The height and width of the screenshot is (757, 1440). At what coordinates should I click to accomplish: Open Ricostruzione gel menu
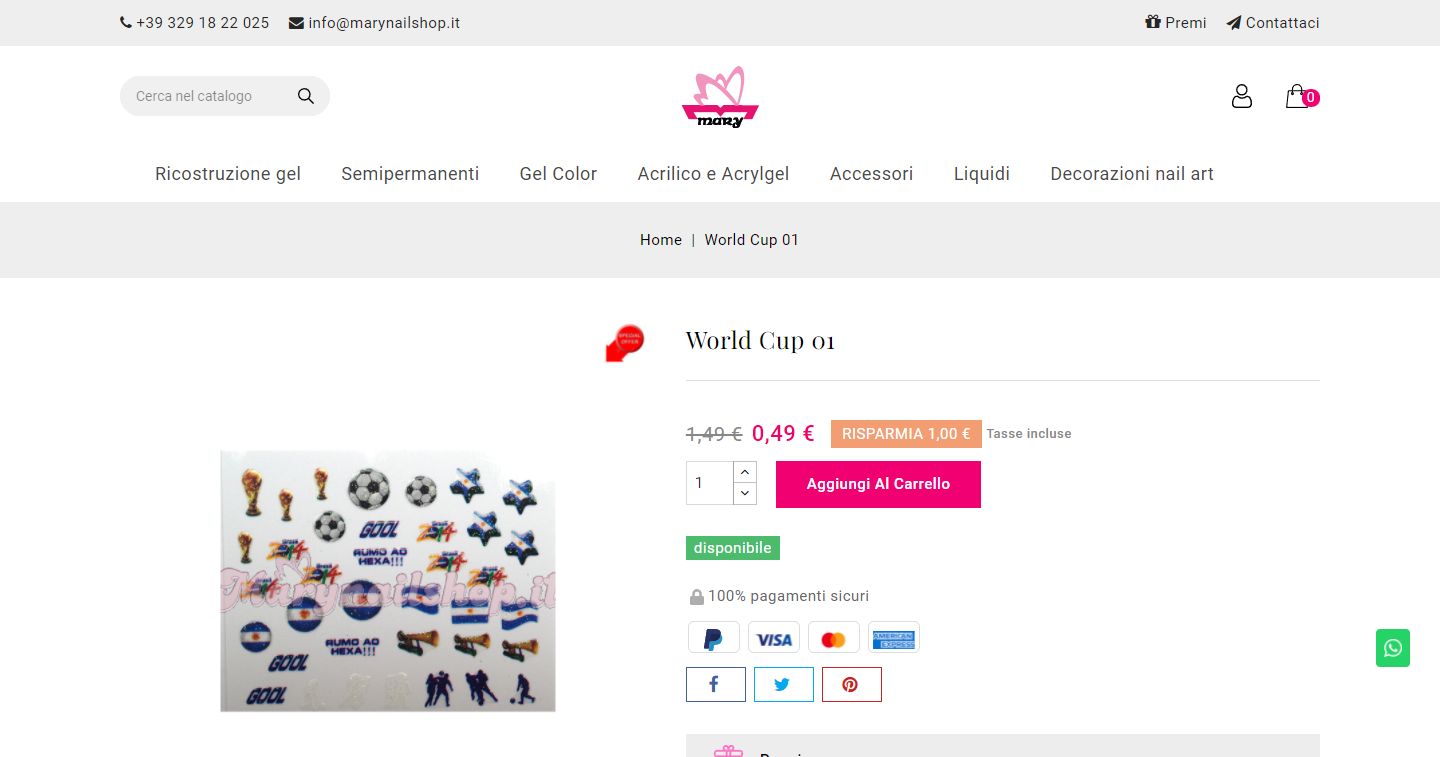228,174
